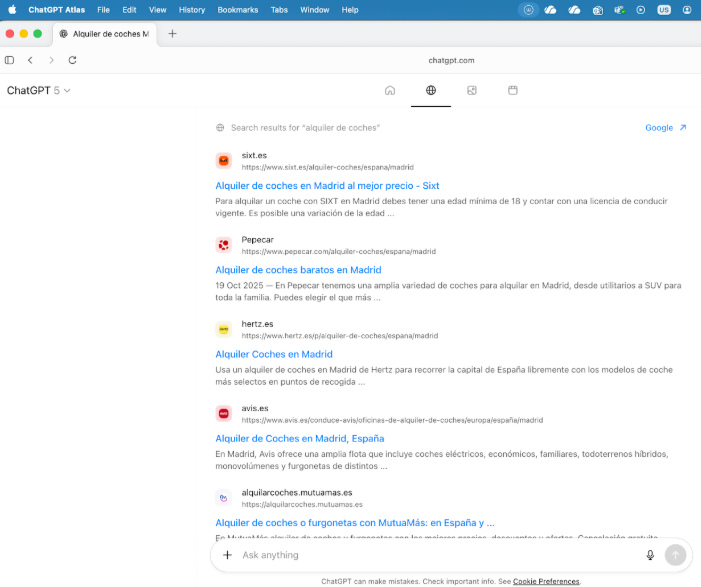701x587 pixels.
Task: Expand the ChatGPT 5 model selector
Action: [x=38, y=90]
